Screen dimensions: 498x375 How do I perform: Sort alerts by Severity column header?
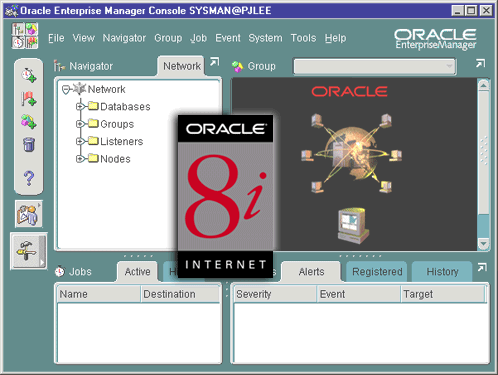[x=275, y=294]
